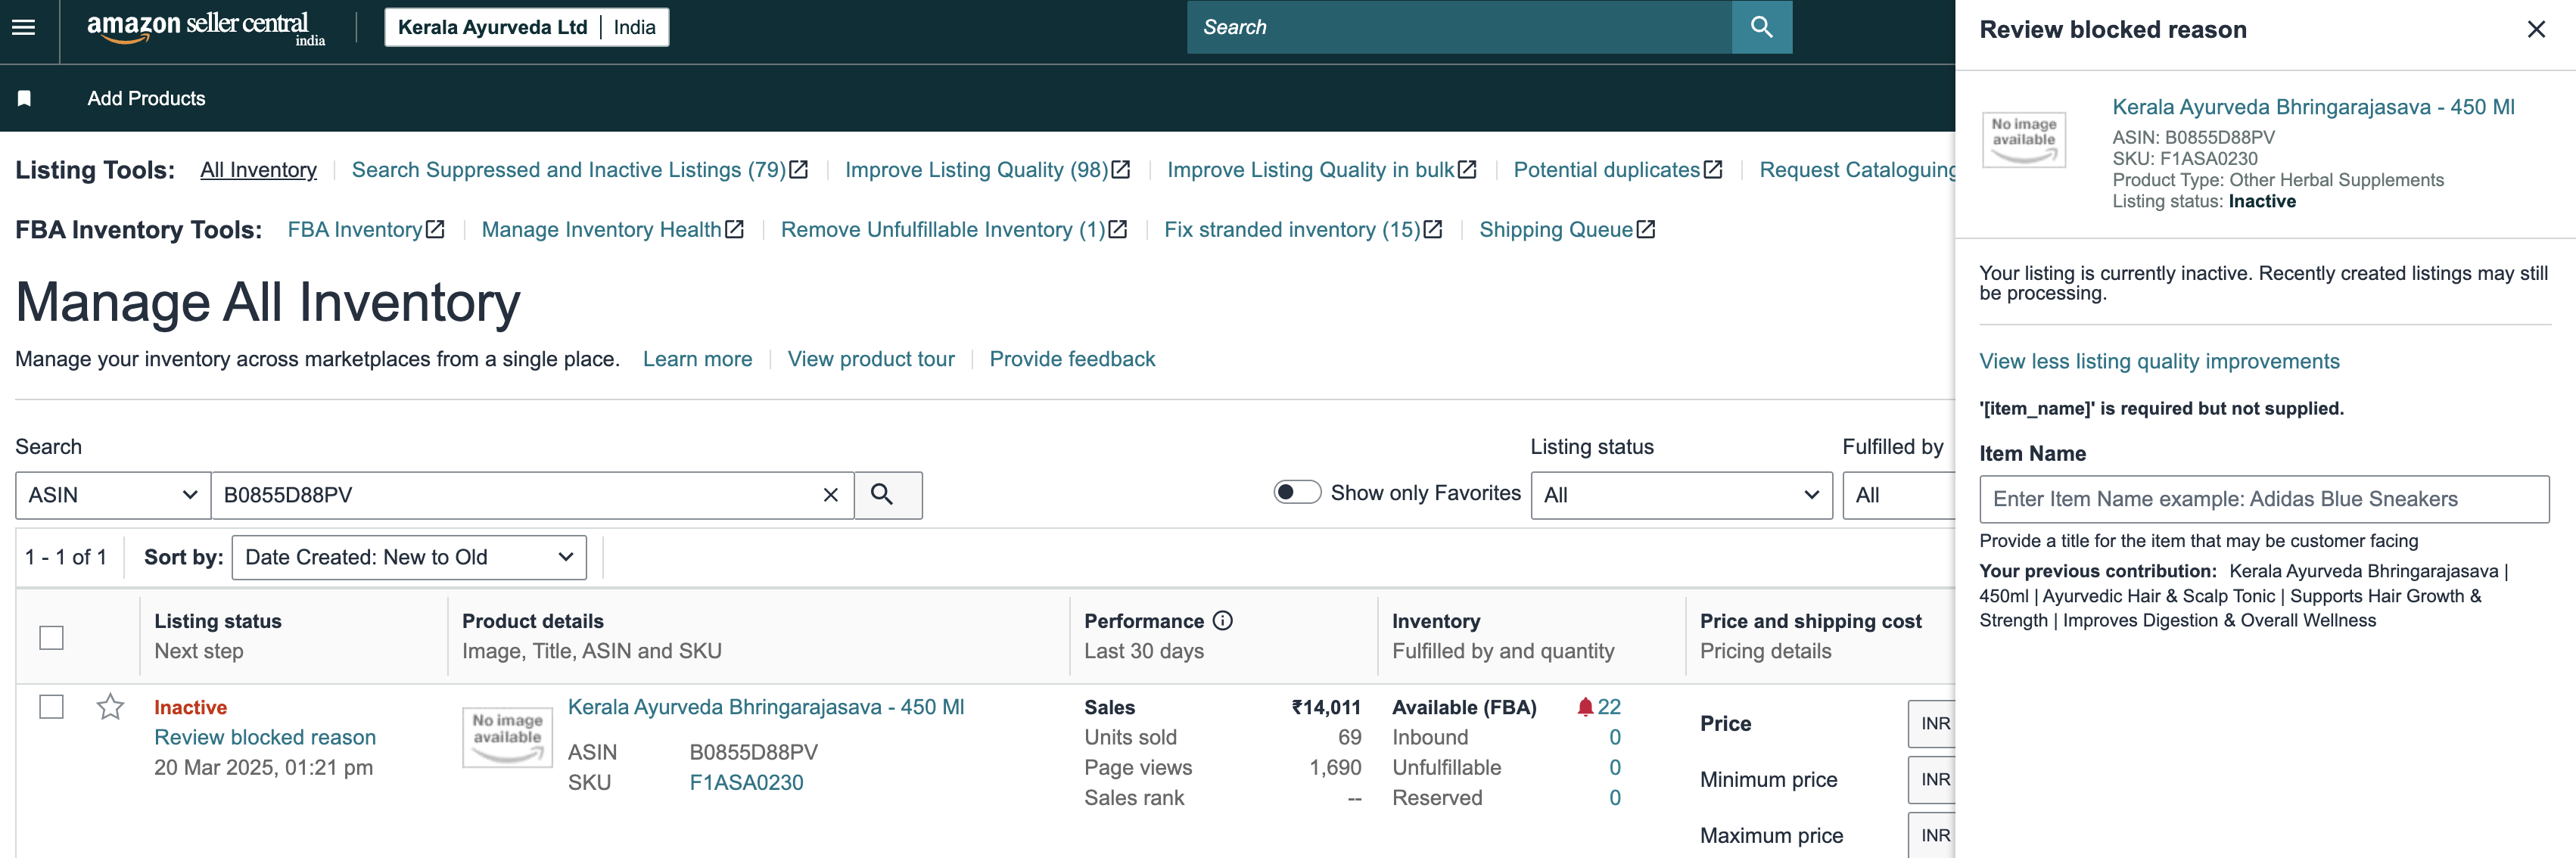This screenshot has width=2576, height=858.
Task: Click View product tour link
Action: coord(870,359)
